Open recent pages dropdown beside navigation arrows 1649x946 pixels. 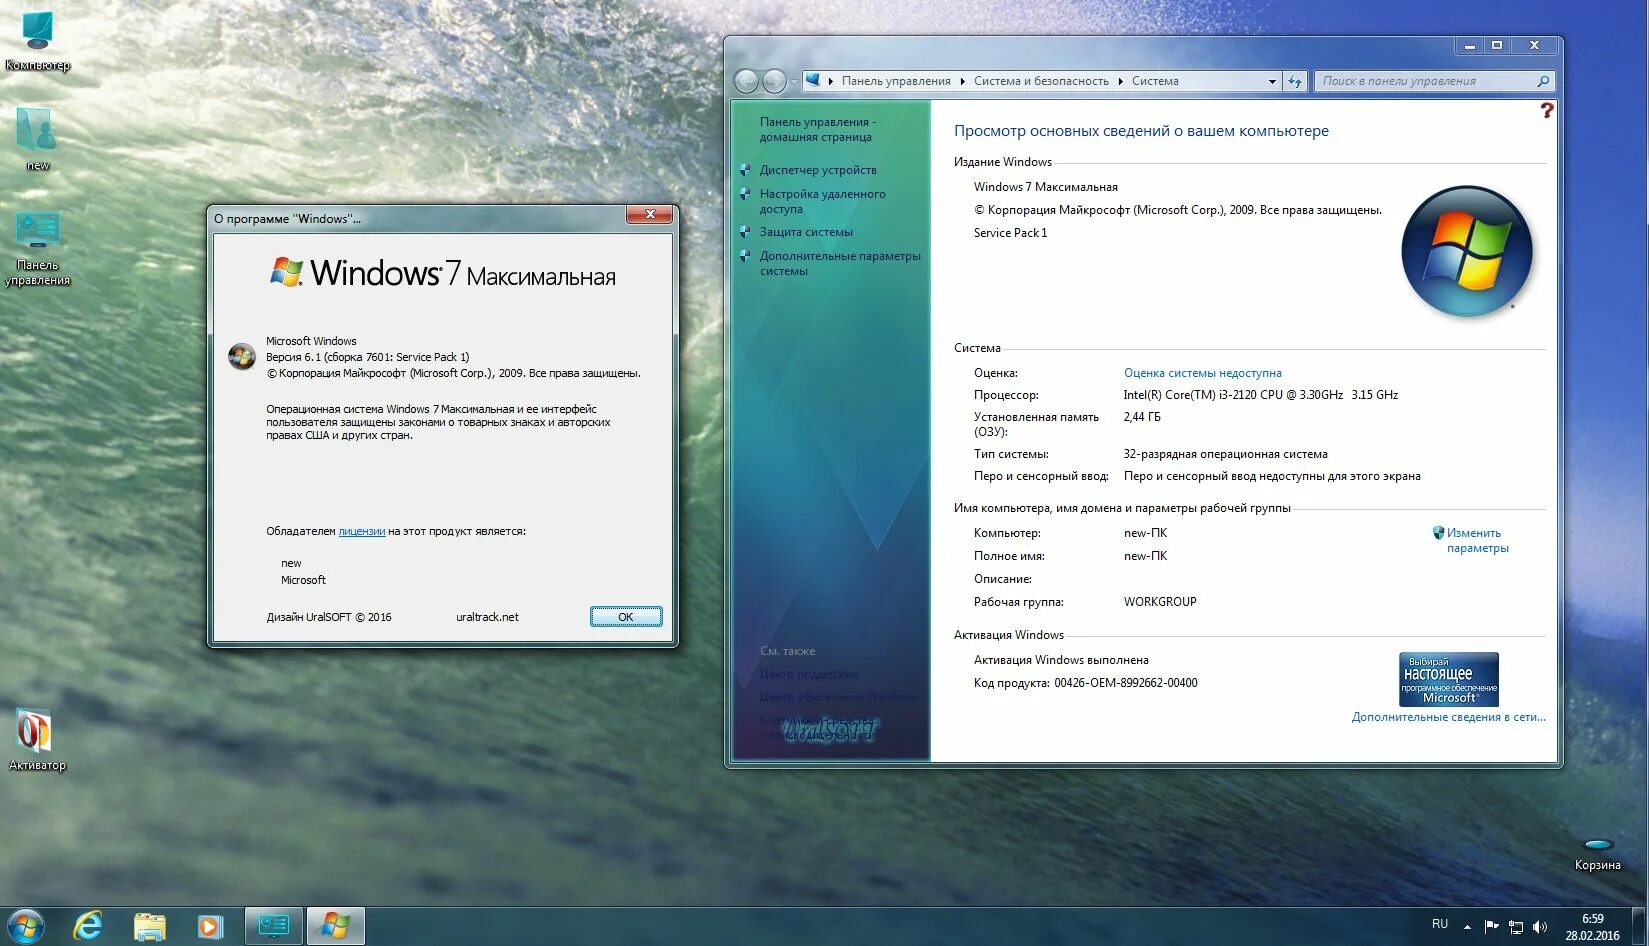point(794,82)
